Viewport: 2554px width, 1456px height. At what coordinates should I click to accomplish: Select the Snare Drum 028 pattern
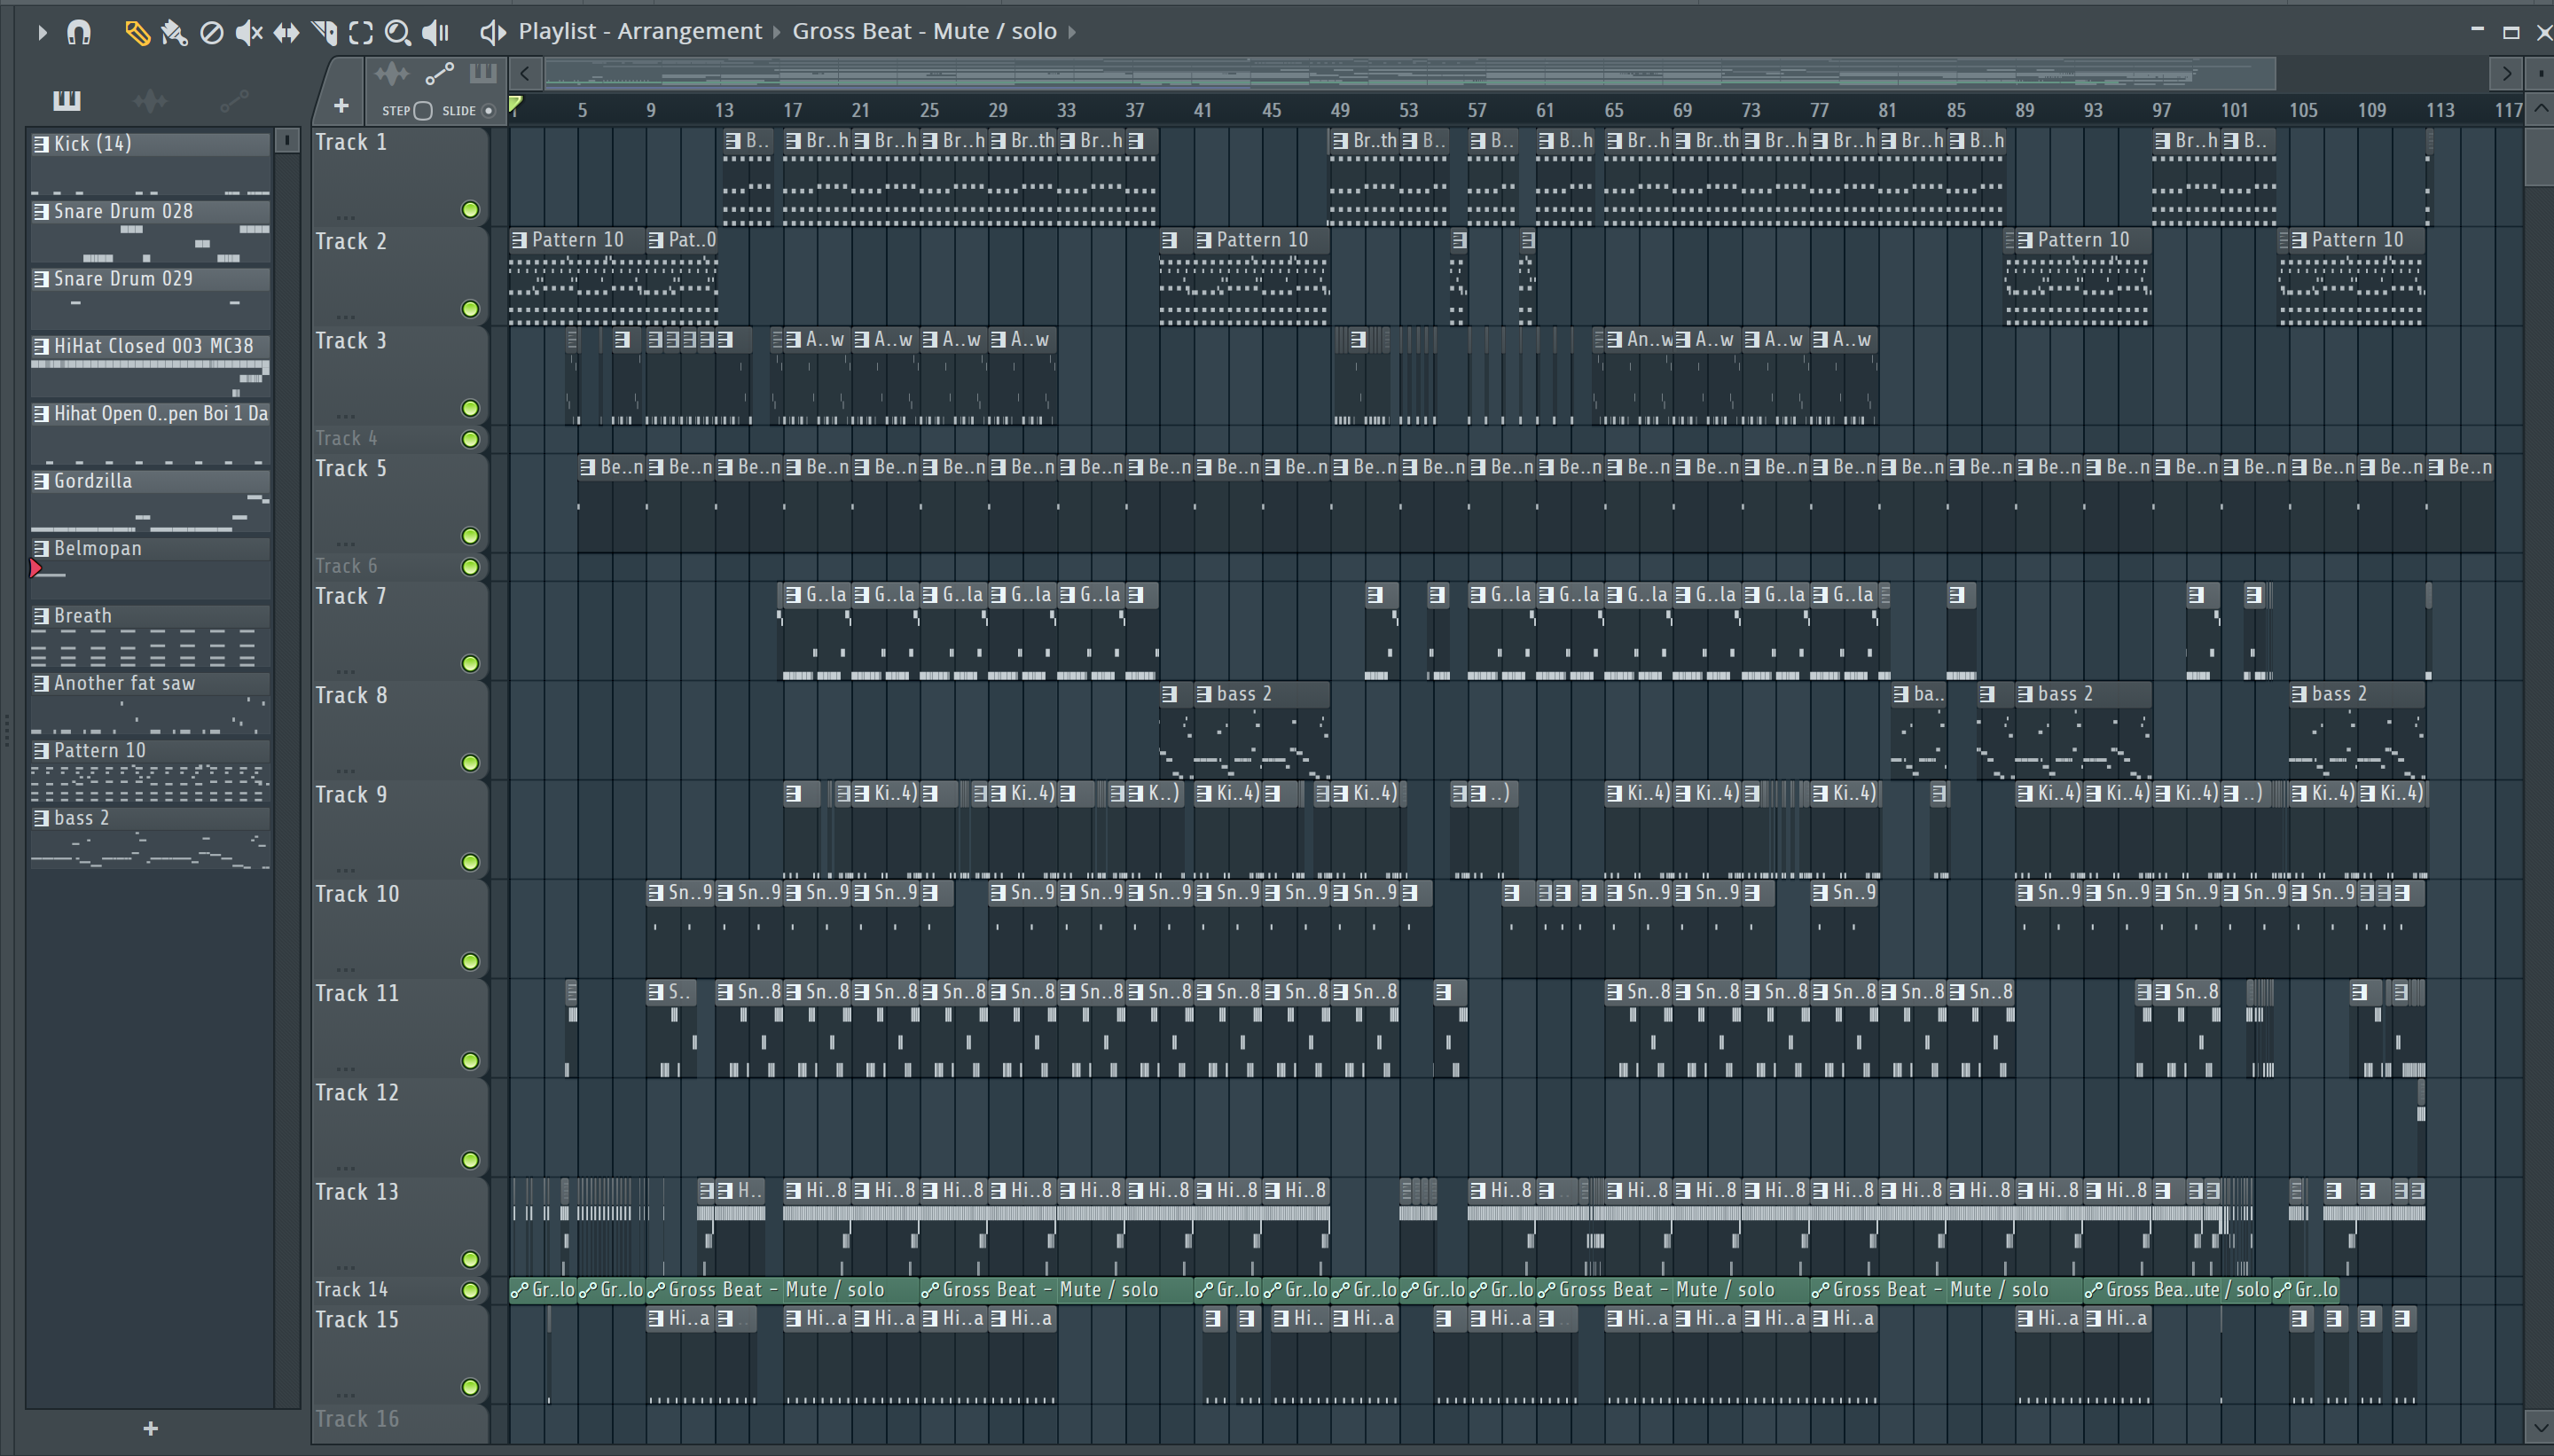tap(150, 231)
